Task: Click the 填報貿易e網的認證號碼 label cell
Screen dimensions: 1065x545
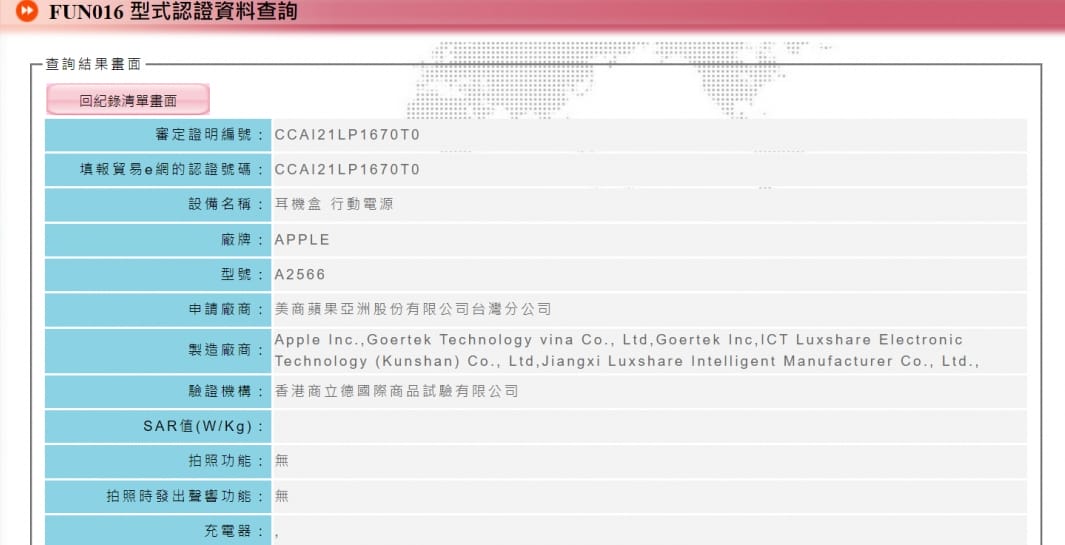Action: [x=158, y=169]
